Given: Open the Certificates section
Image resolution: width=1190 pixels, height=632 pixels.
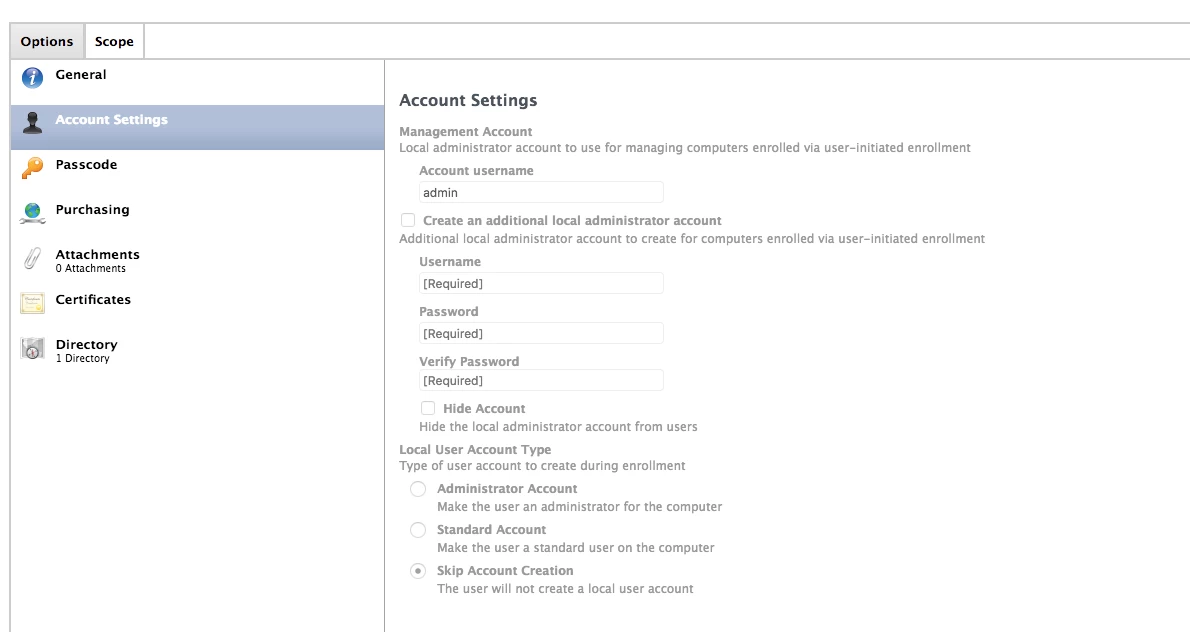Looking at the screenshot, I should point(197,307).
